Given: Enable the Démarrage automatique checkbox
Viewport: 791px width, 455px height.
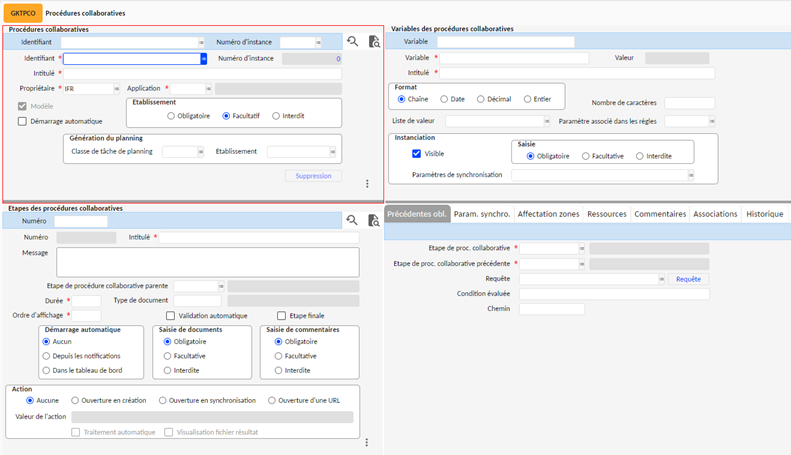Looking at the screenshot, I should coord(23,122).
